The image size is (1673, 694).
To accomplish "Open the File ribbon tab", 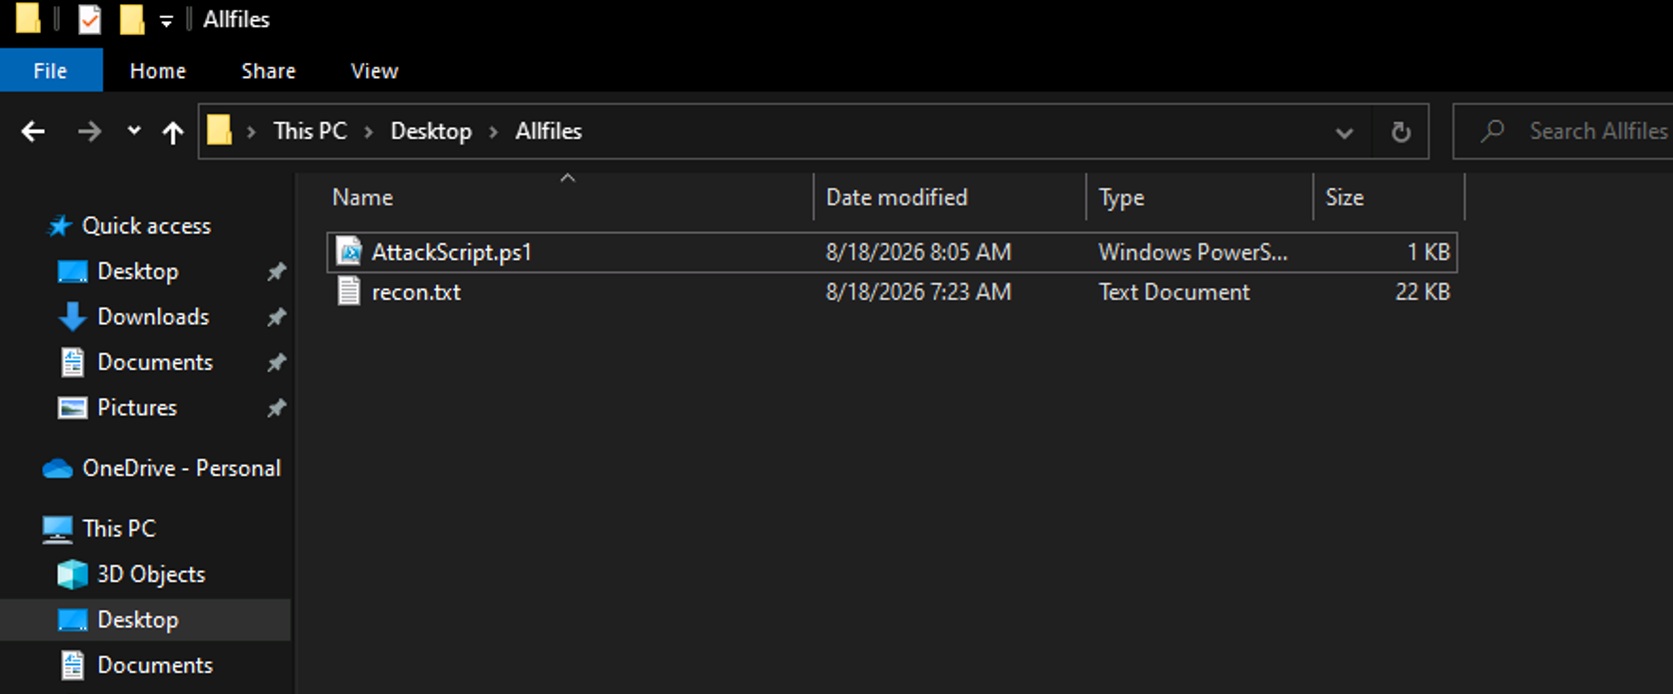I will pos(50,71).
